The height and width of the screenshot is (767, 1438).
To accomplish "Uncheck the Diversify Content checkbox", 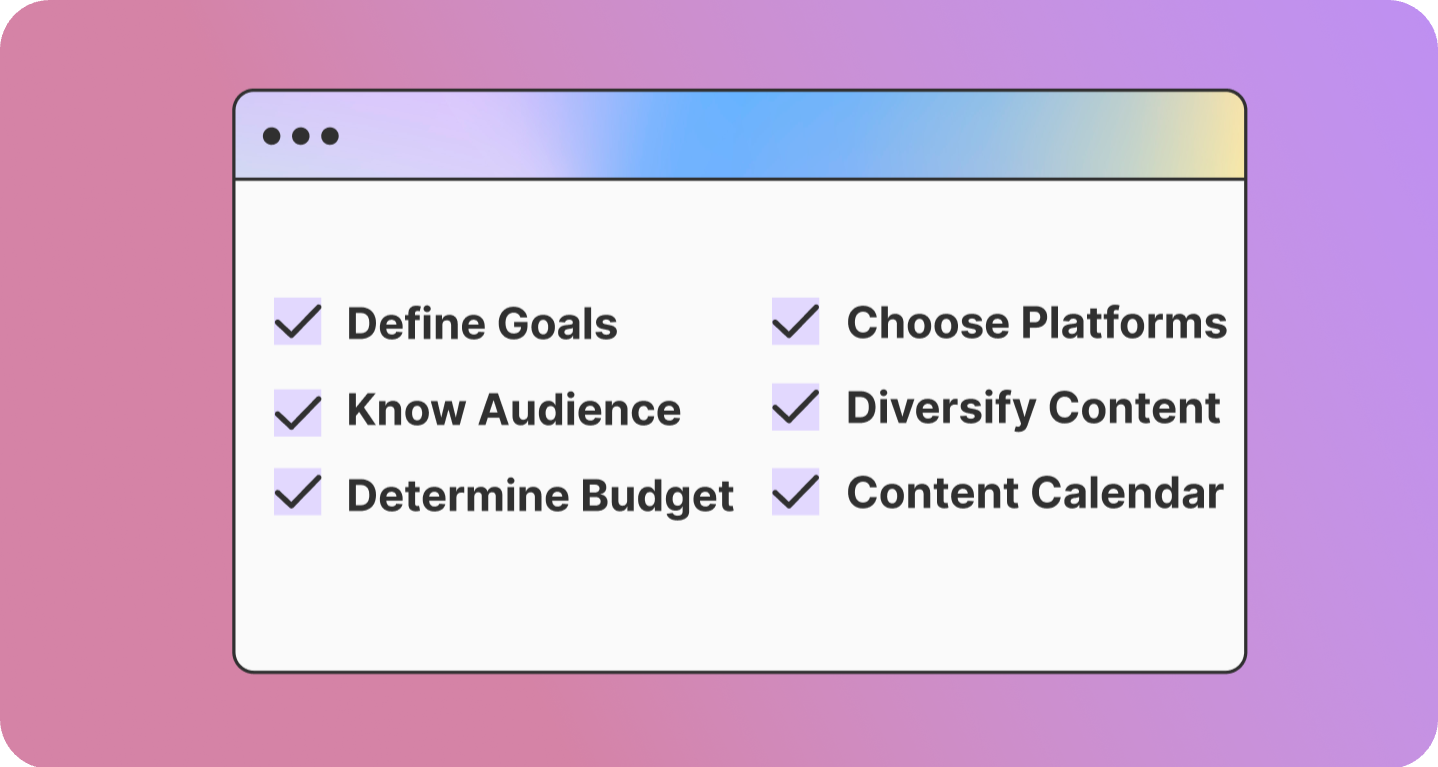I will click(795, 407).
